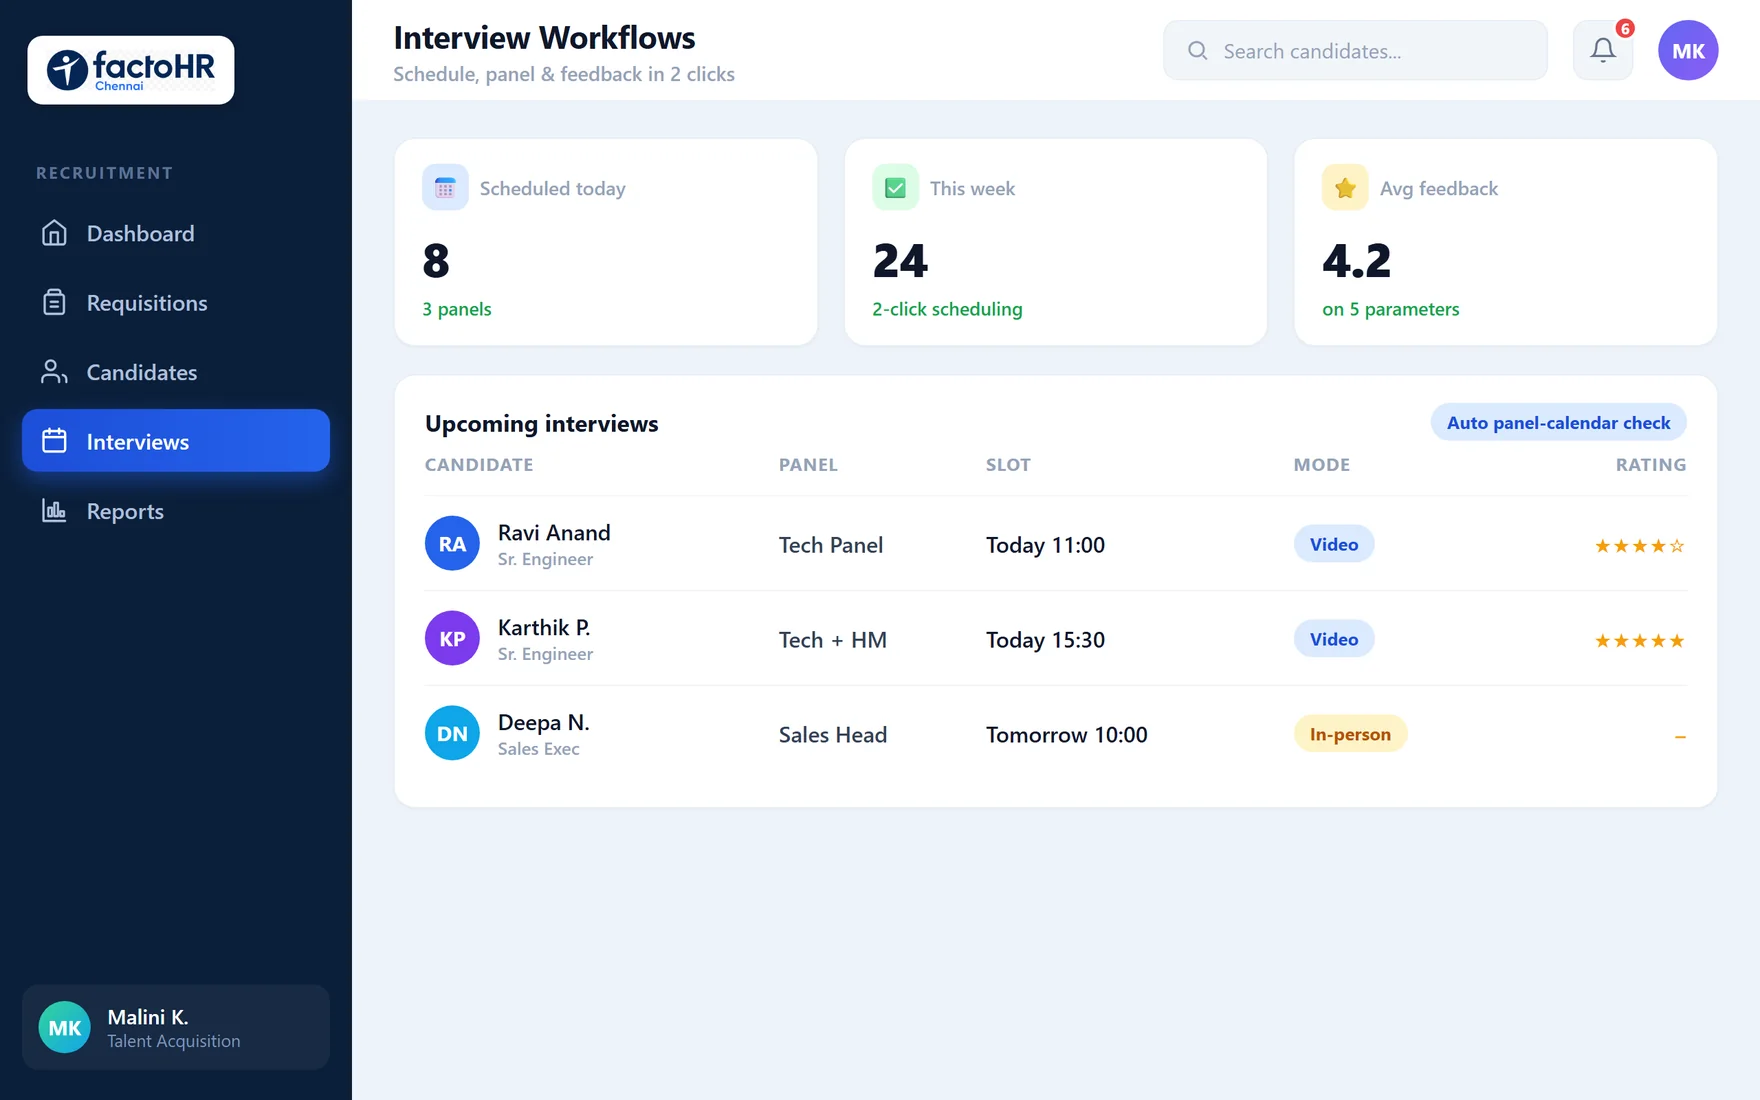The width and height of the screenshot is (1760, 1100).
Task: Click the Scheduled today count 8
Action: [x=436, y=261]
